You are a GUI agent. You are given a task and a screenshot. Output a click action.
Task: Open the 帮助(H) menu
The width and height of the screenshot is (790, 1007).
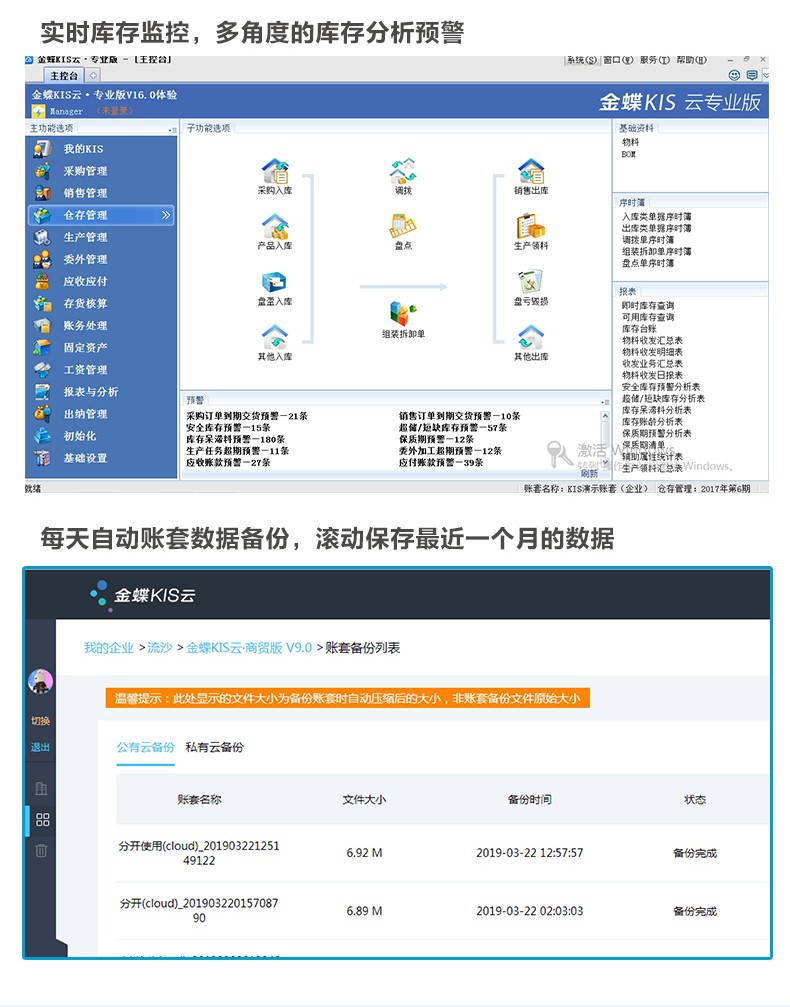click(691, 60)
